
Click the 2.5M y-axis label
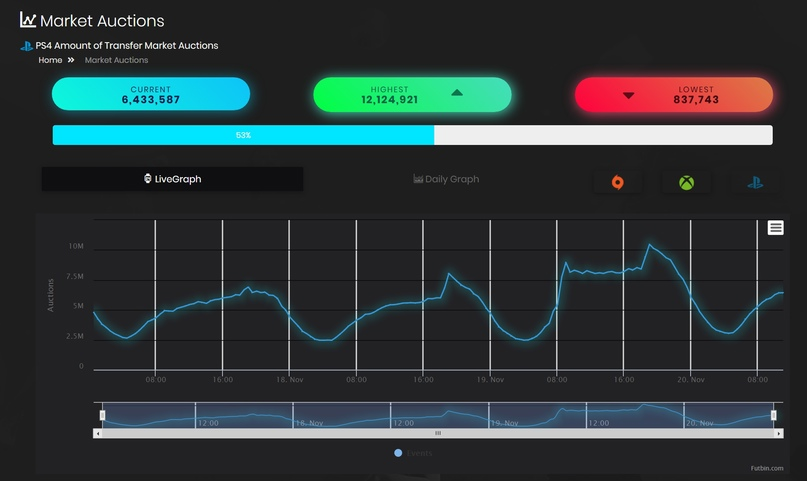point(75,336)
